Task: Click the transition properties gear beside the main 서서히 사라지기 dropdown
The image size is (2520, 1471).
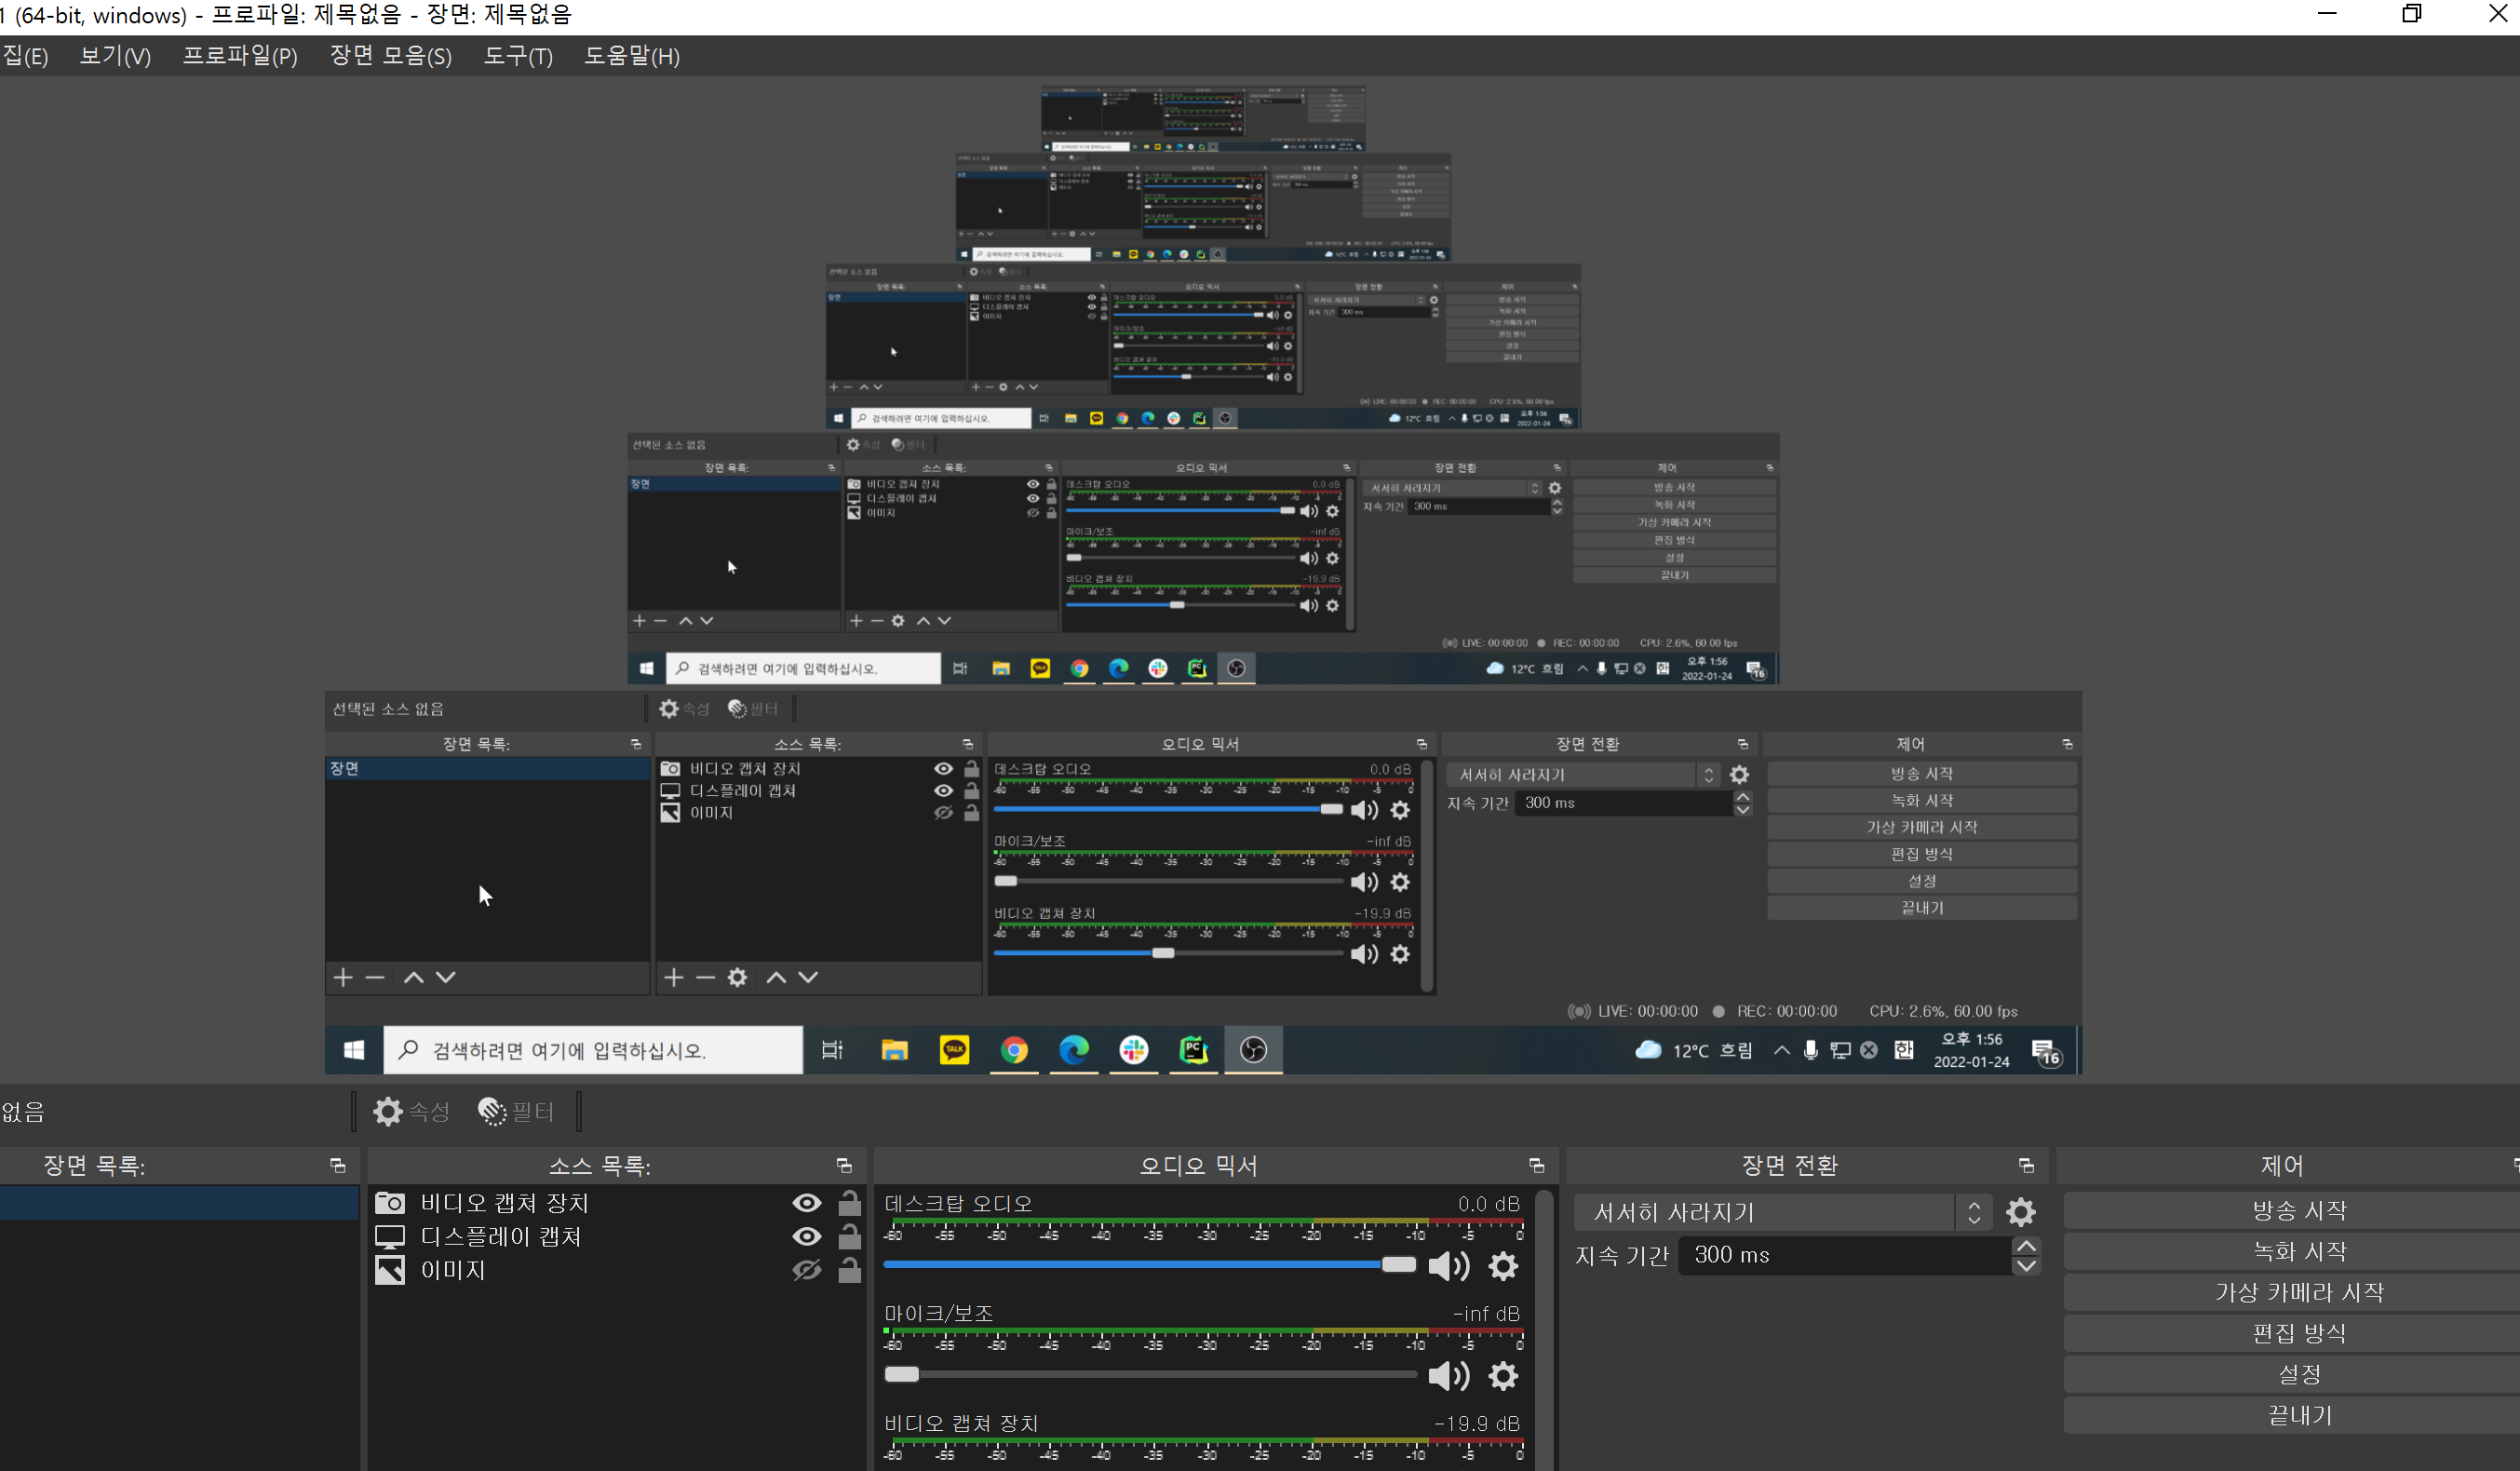Action: [x=2020, y=1212]
